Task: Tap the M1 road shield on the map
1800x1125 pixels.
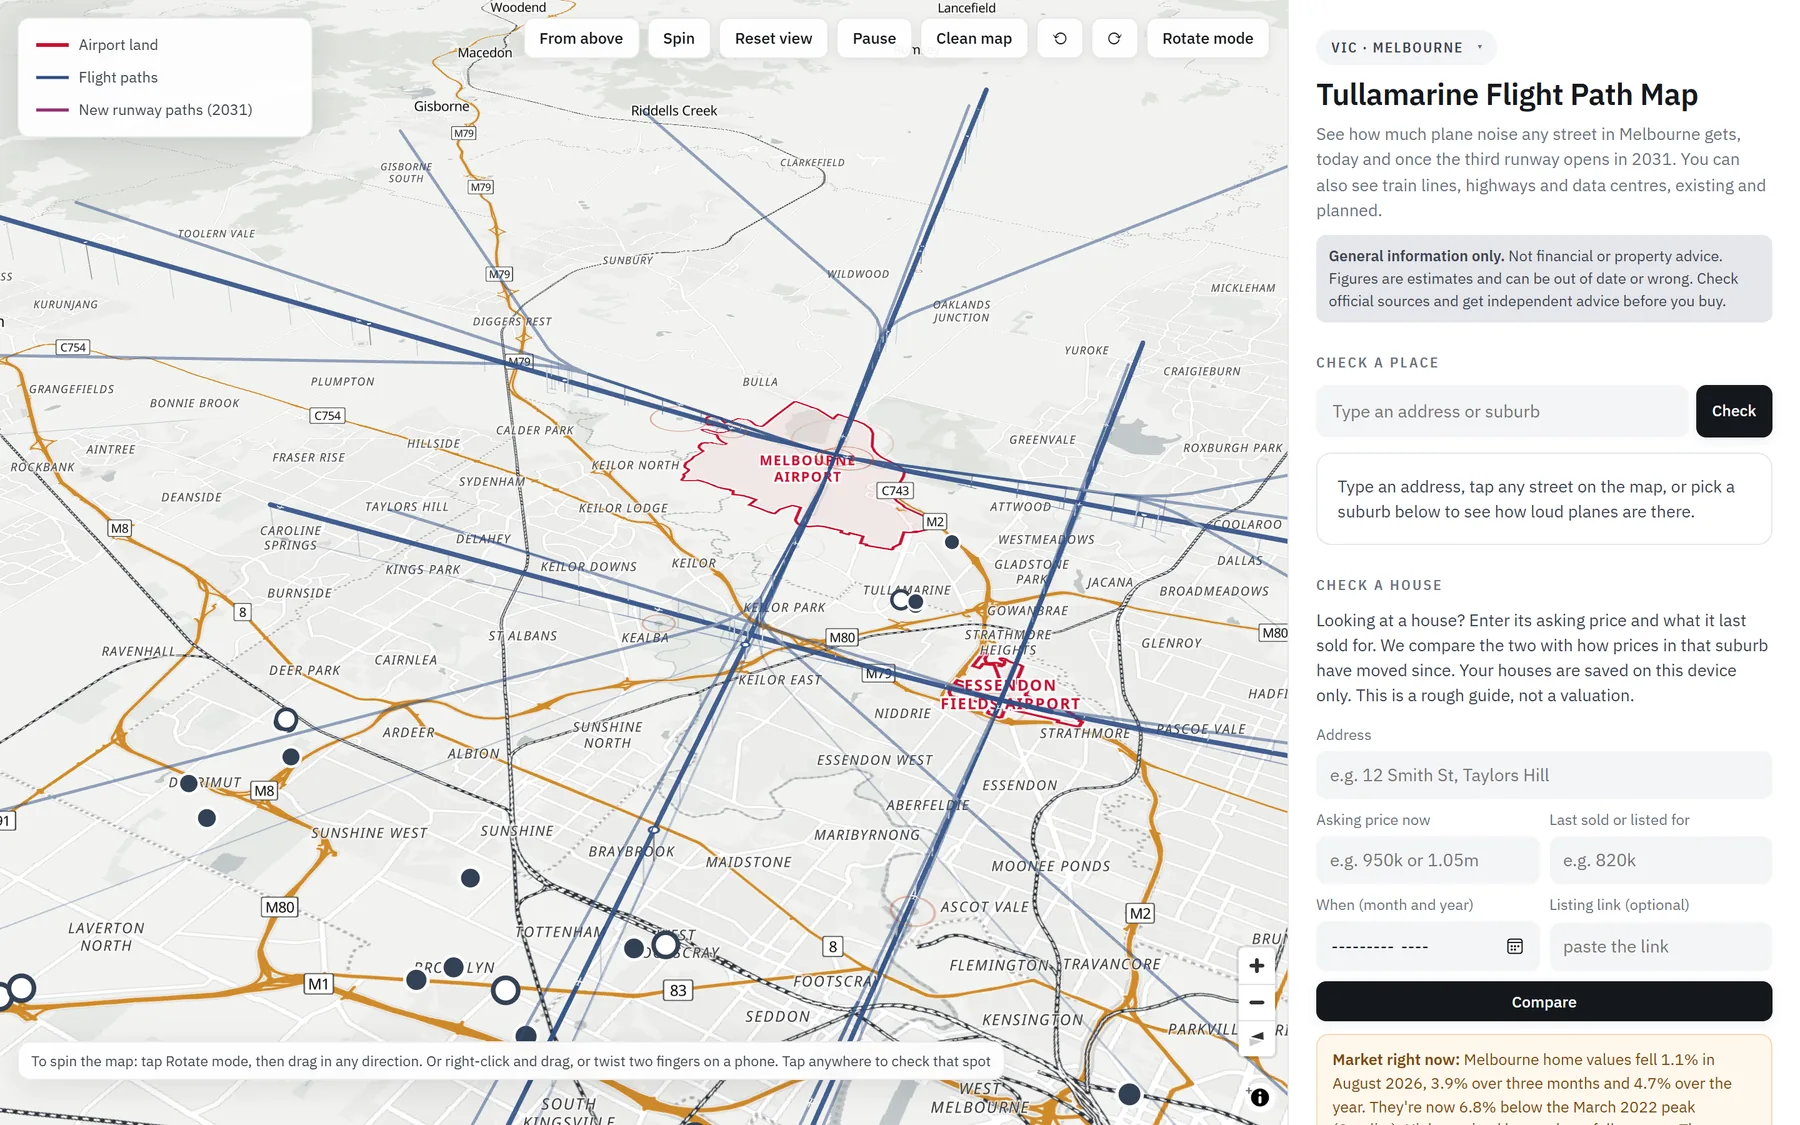Action: (x=318, y=984)
